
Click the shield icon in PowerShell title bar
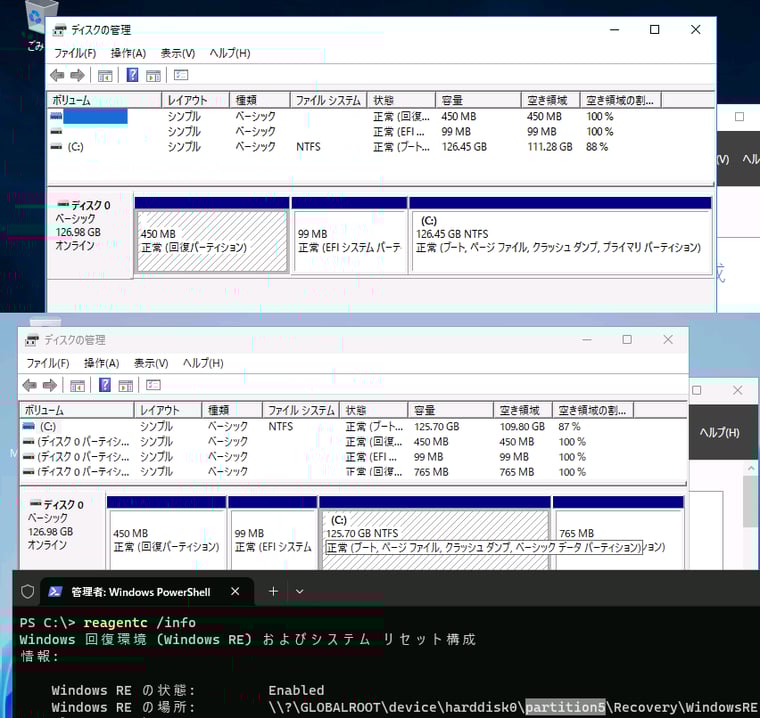click(28, 592)
